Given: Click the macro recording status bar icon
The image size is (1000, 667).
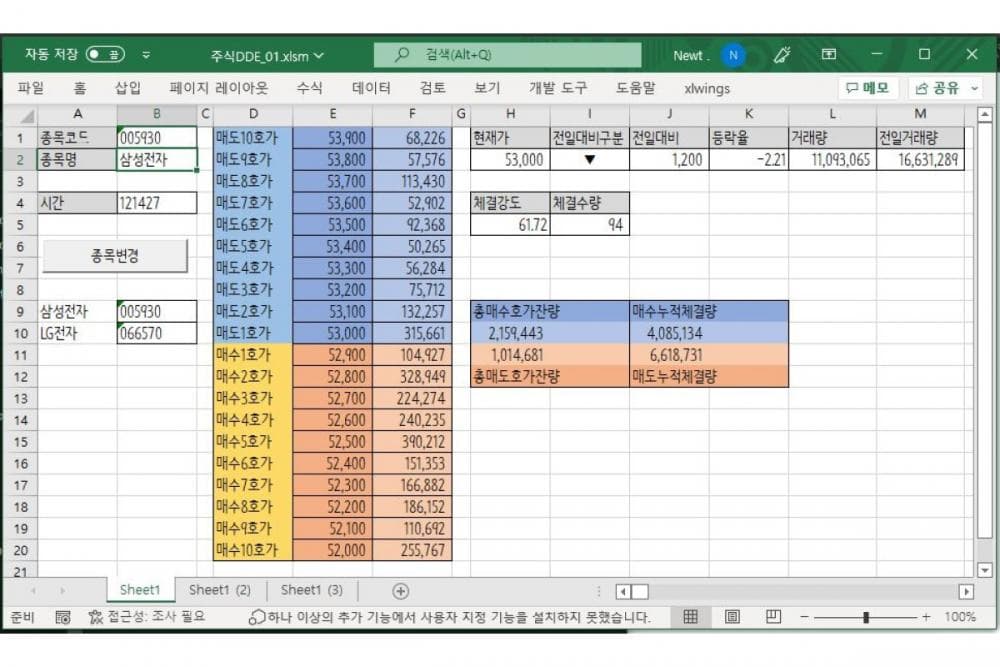Looking at the screenshot, I should point(62,617).
